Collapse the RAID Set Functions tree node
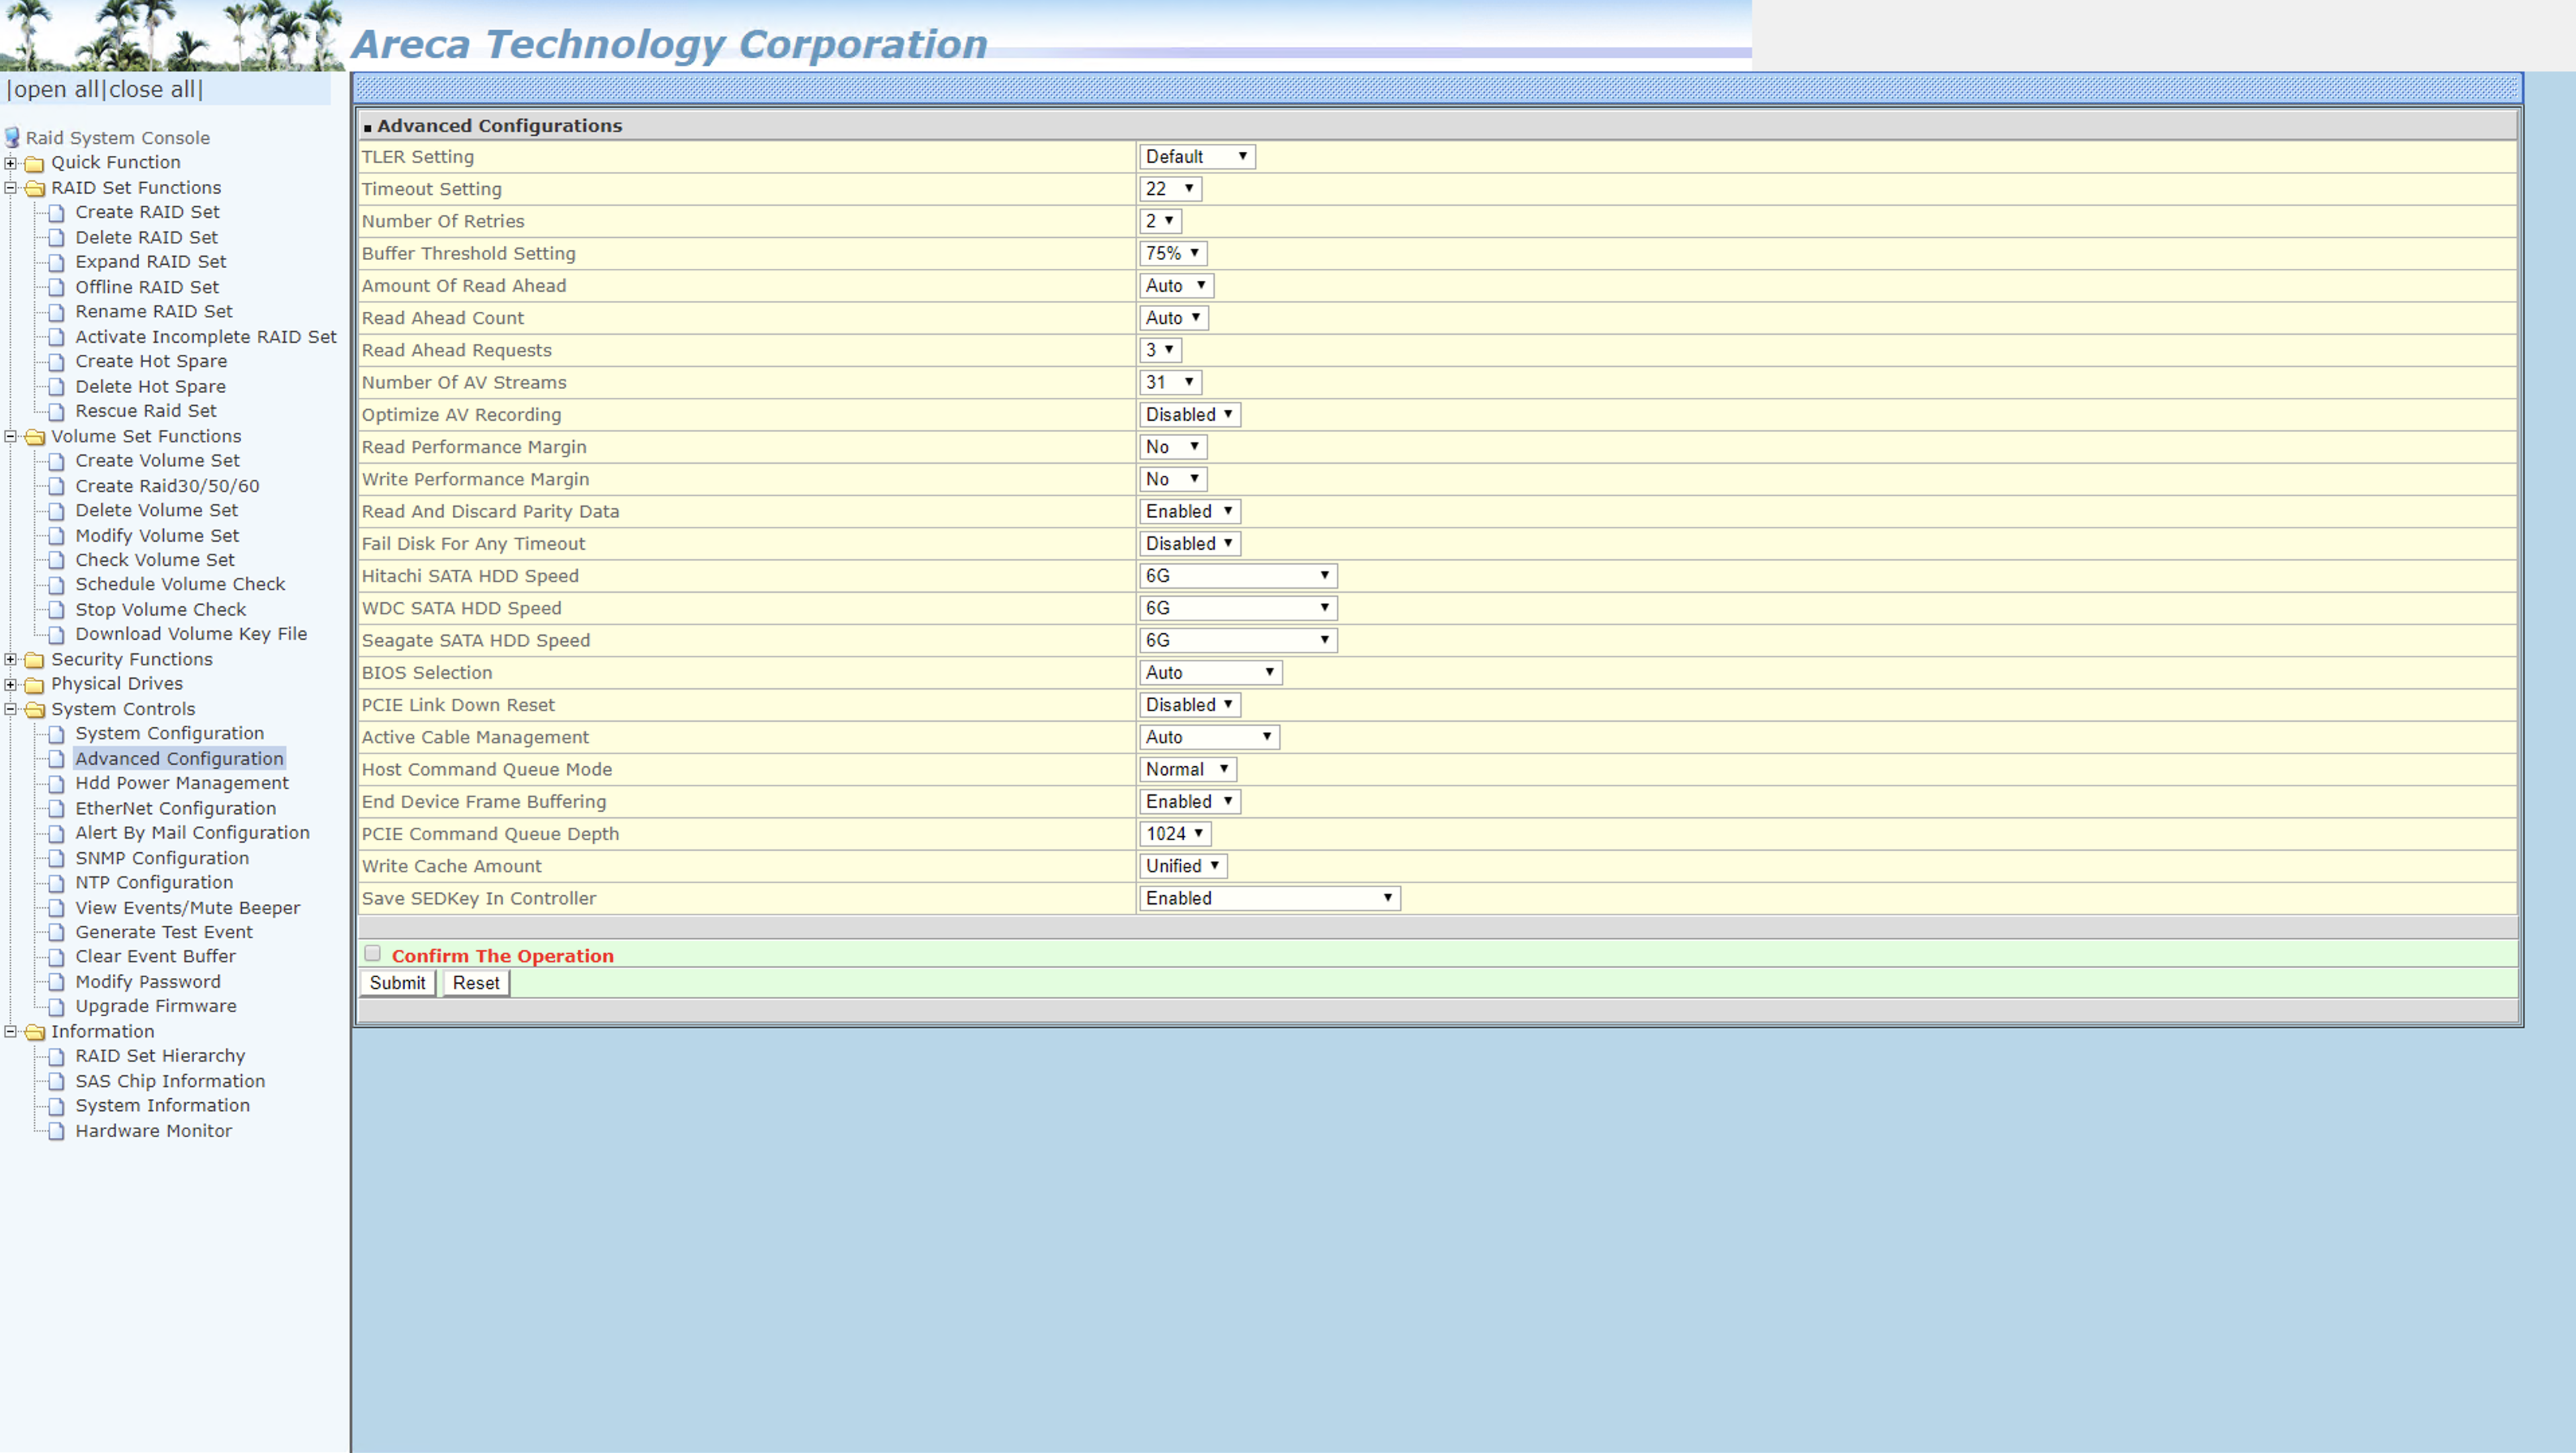The width and height of the screenshot is (2576, 1453). click(10, 188)
